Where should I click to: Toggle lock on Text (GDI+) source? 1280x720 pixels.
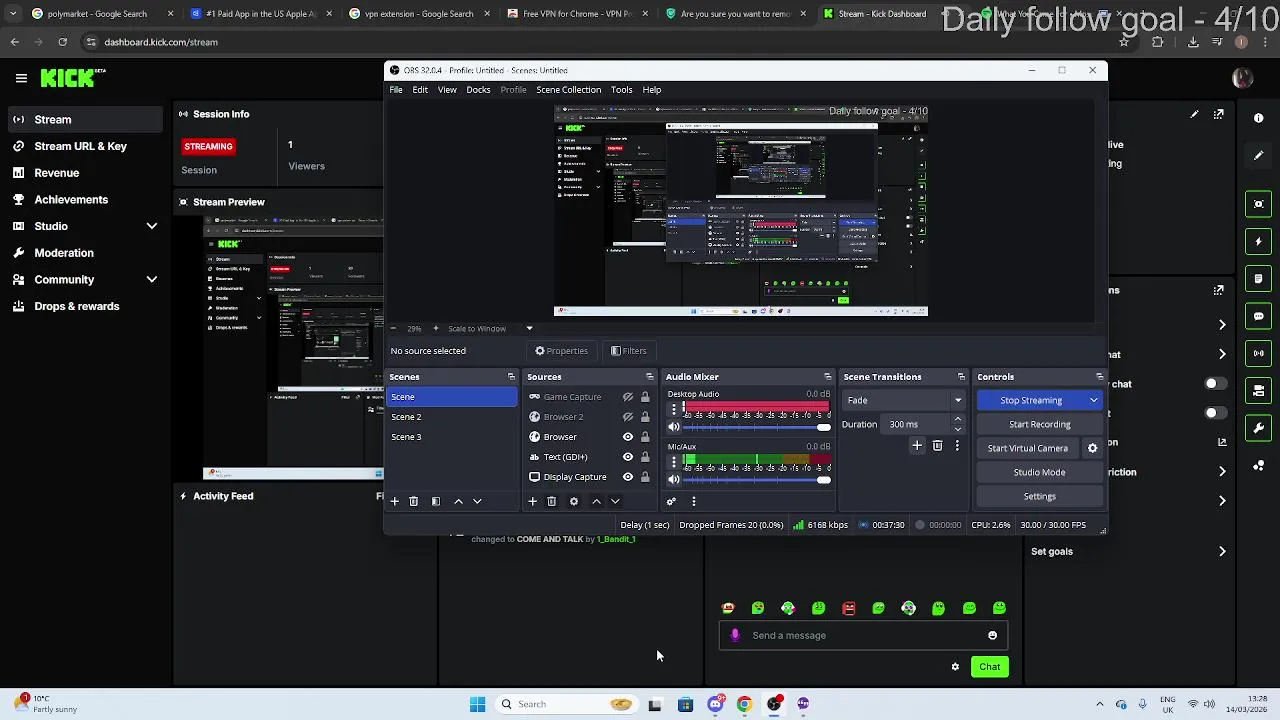point(645,457)
